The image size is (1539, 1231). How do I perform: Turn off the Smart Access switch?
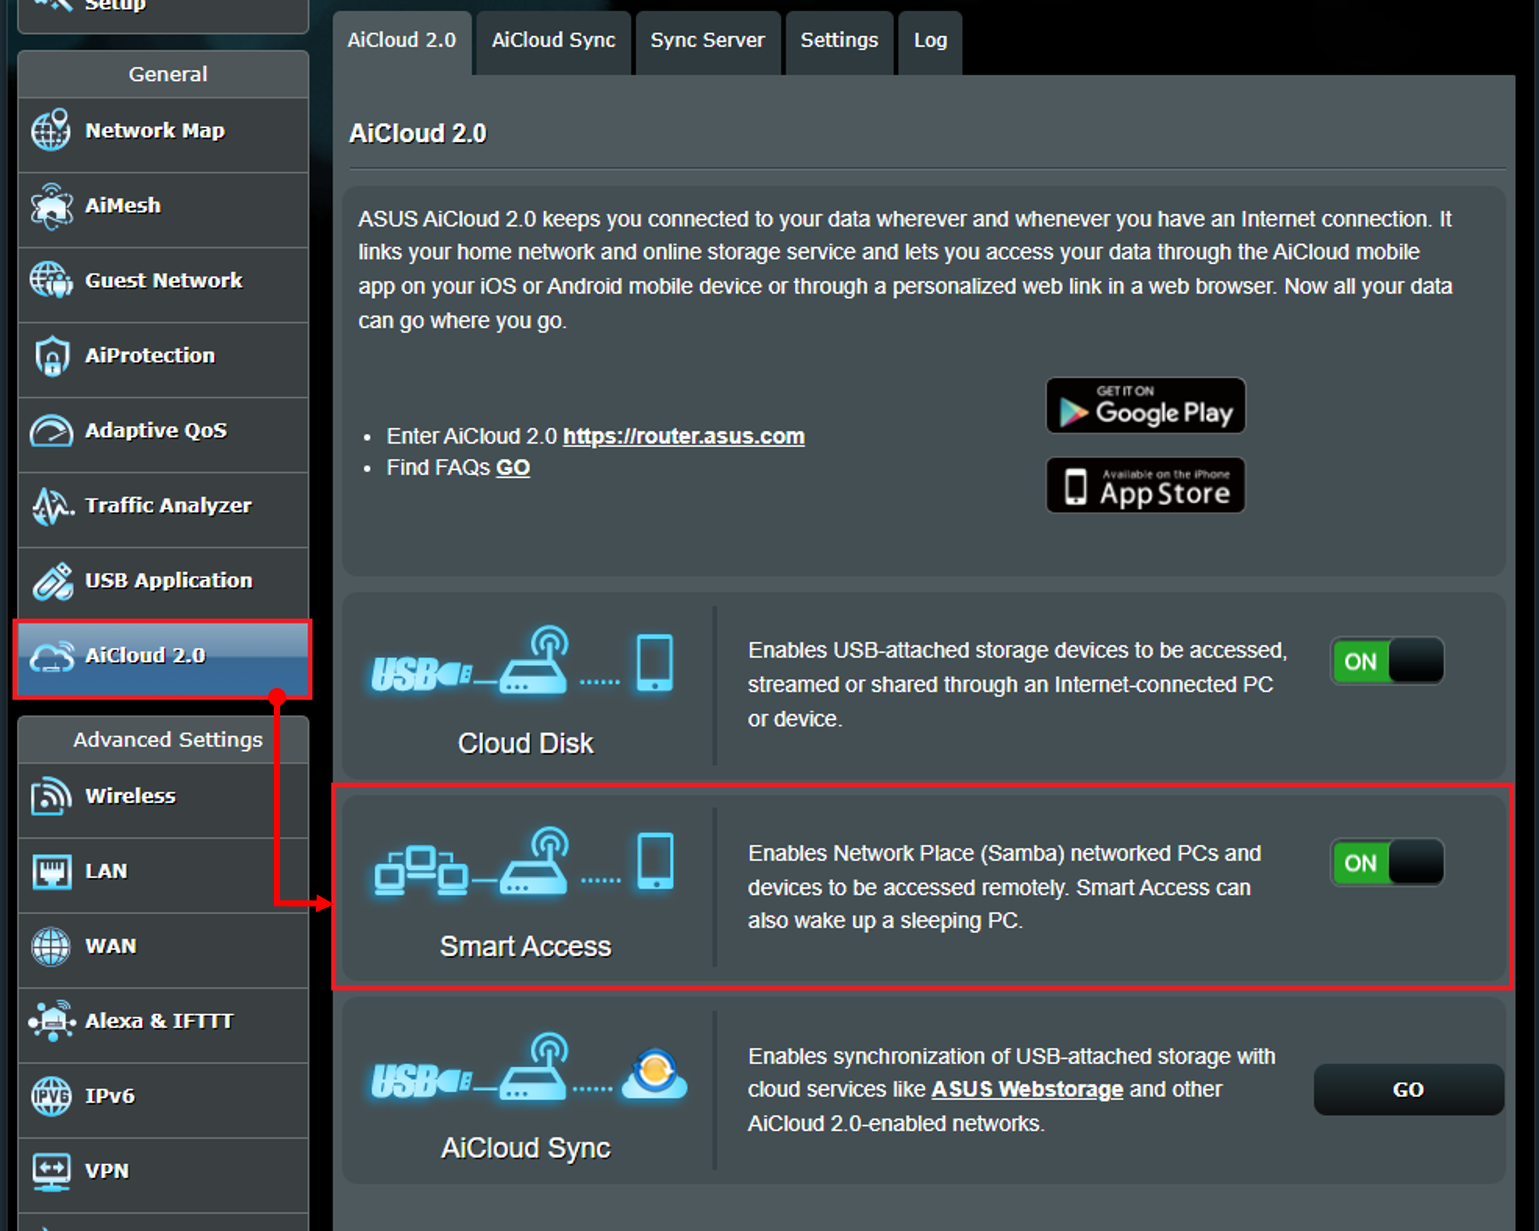pos(1387,863)
